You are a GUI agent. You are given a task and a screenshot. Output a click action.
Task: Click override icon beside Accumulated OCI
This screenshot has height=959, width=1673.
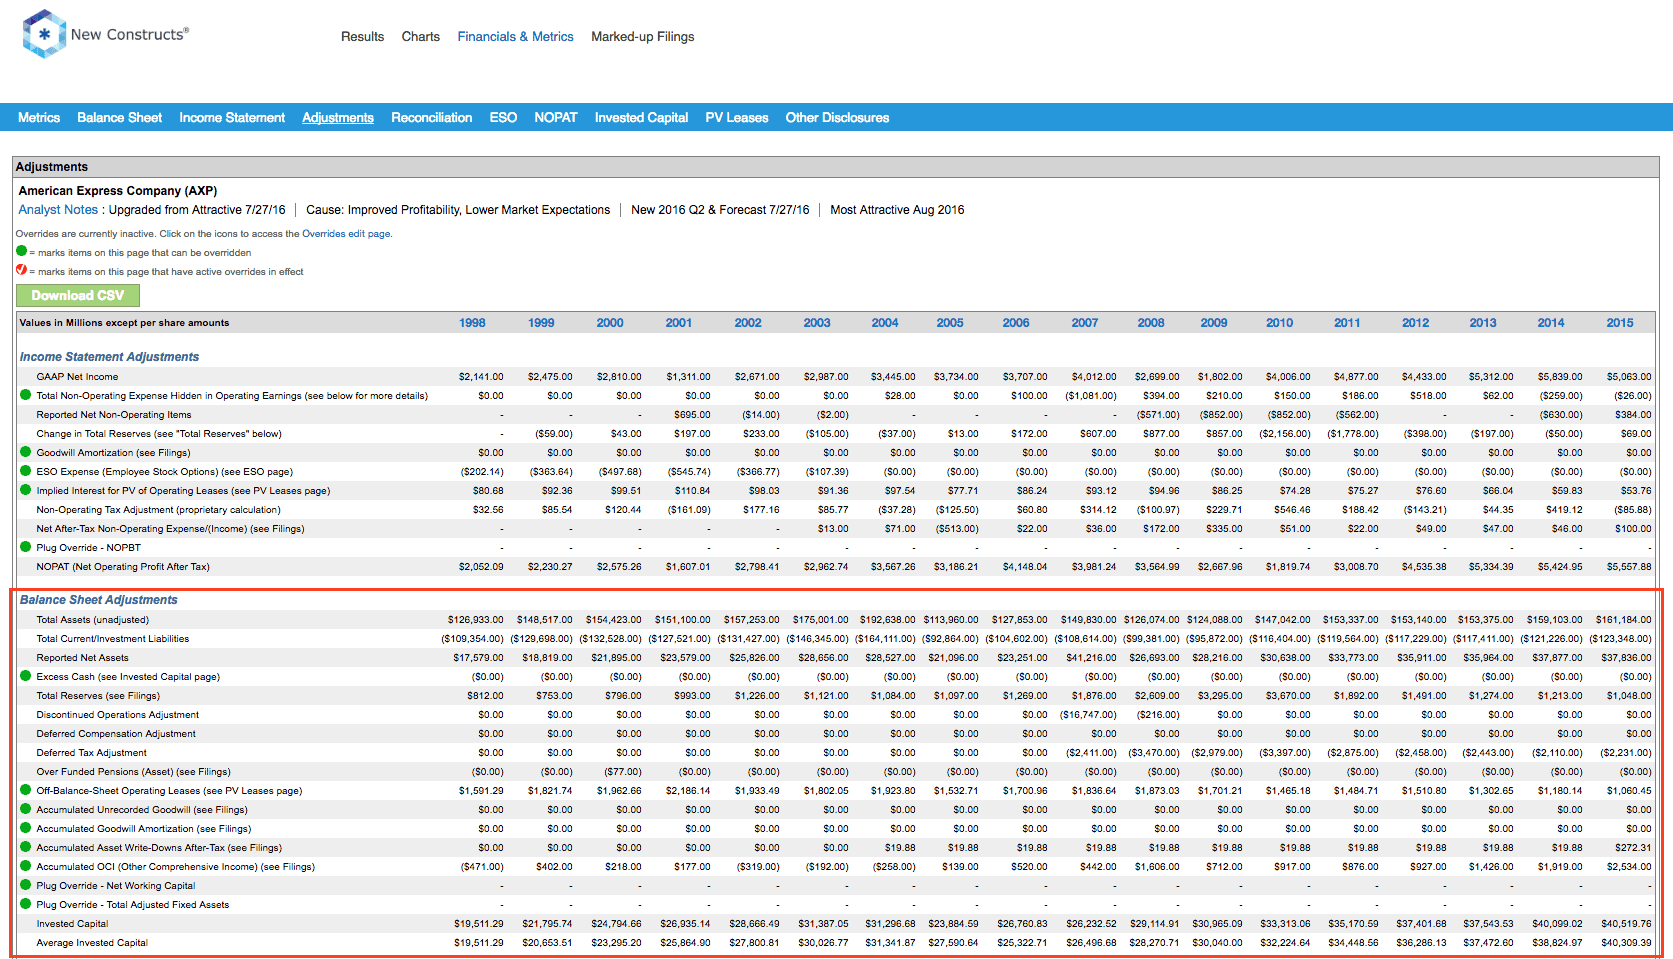(26, 866)
